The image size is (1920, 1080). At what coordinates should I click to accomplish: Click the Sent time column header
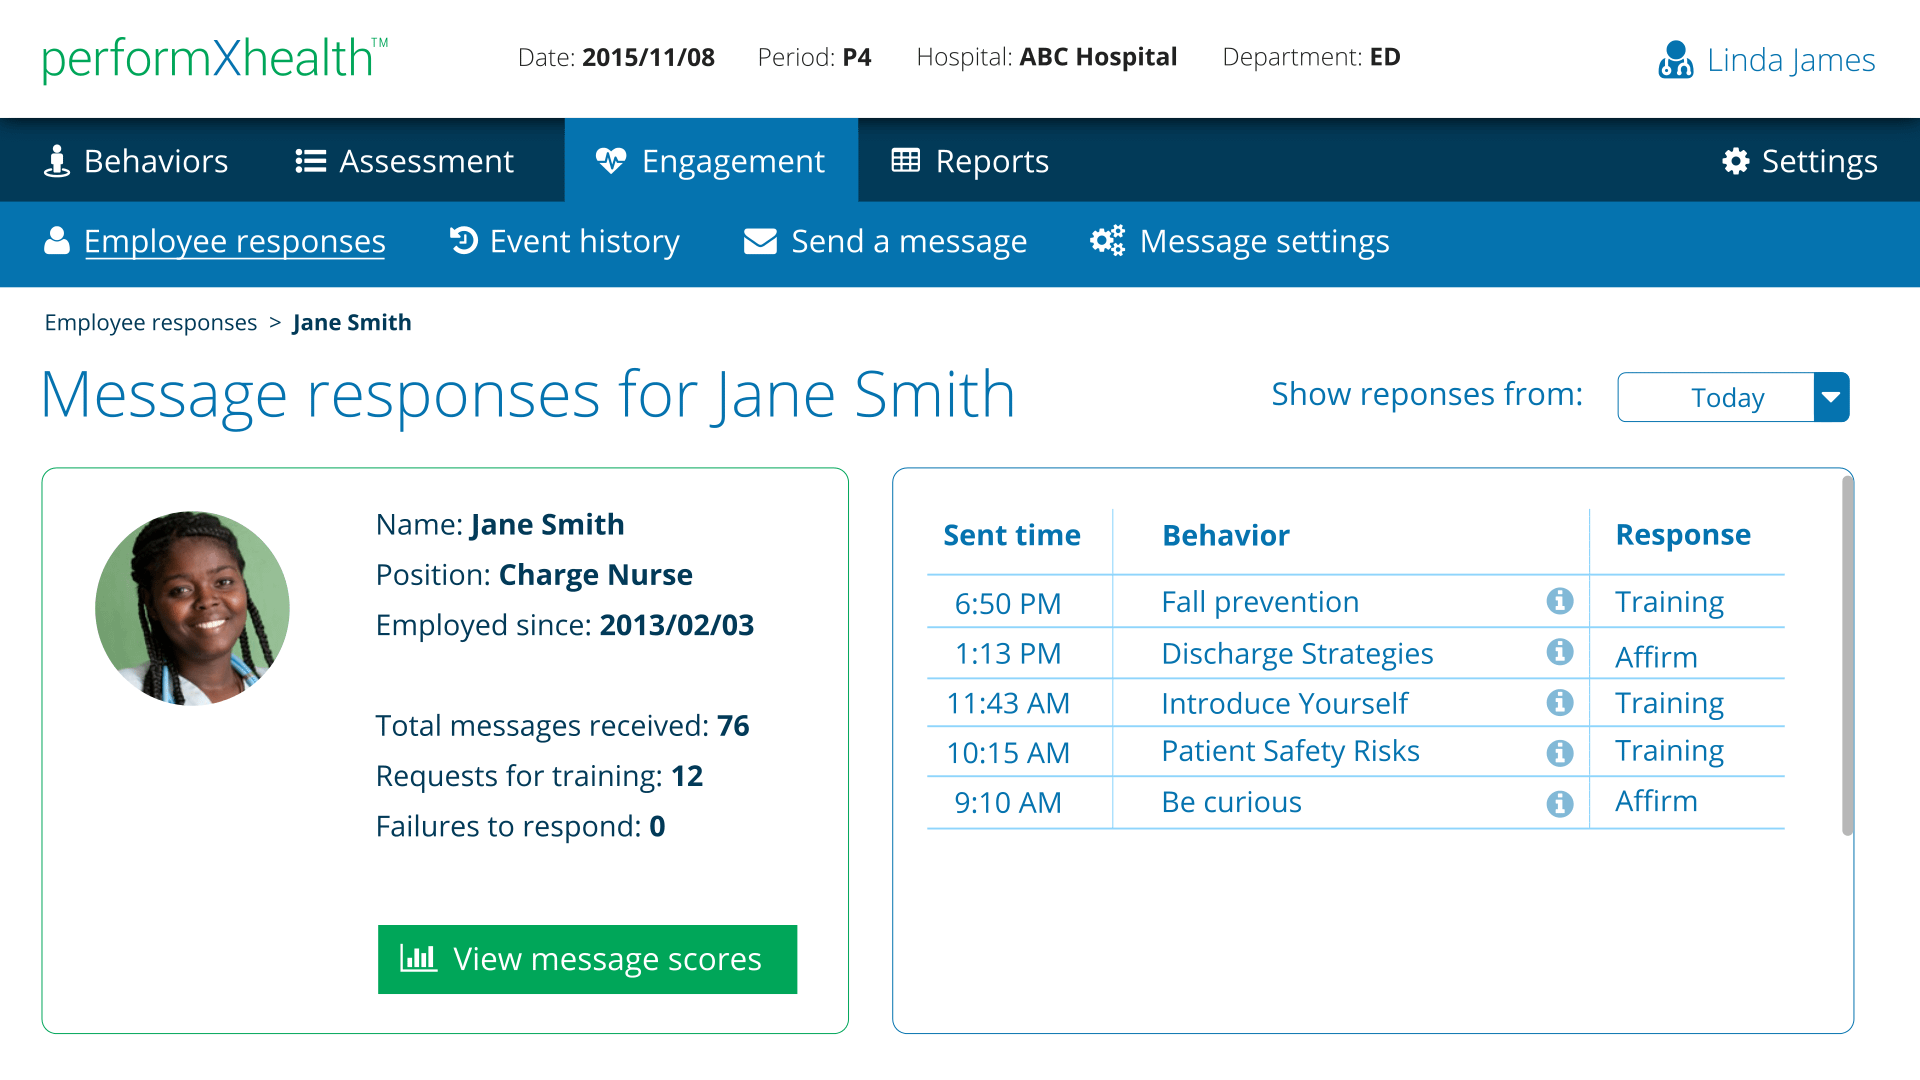[1012, 535]
